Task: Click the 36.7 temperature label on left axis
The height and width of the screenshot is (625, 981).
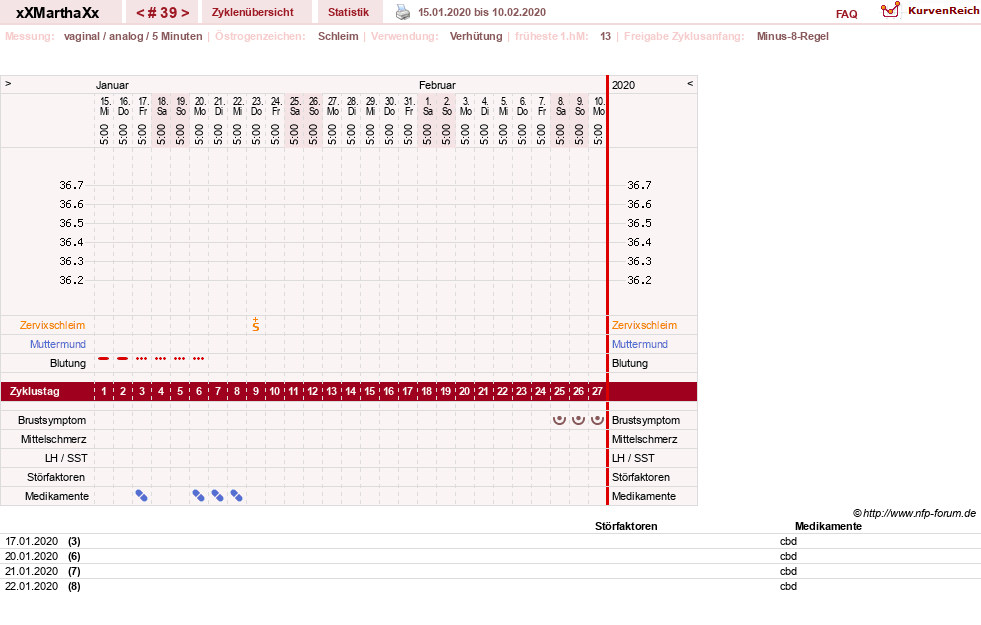Action: pyautogui.click(x=71, y=185)
